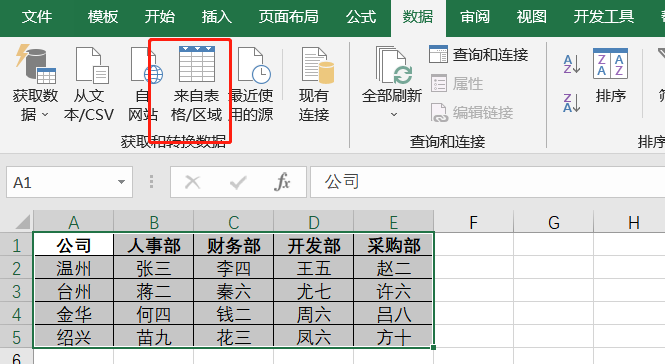This screenshot has width=665, height=364.
Task: Click the Name Box showing A1
Action: [x=70, y=182]
